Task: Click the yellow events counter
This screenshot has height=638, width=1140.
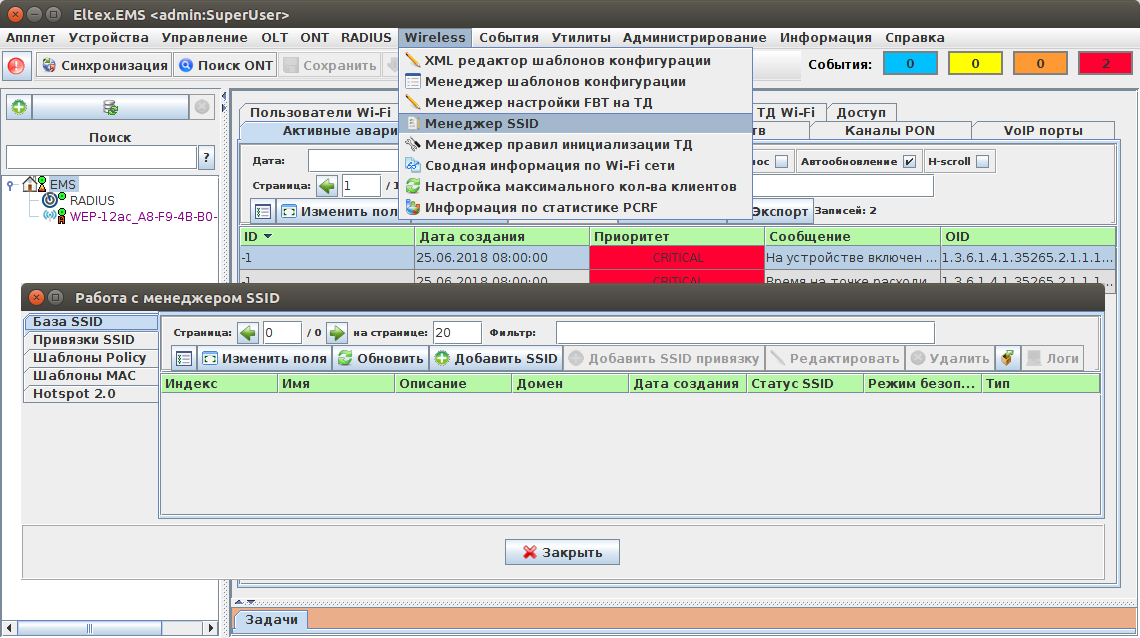Action: tap(975, 64)
